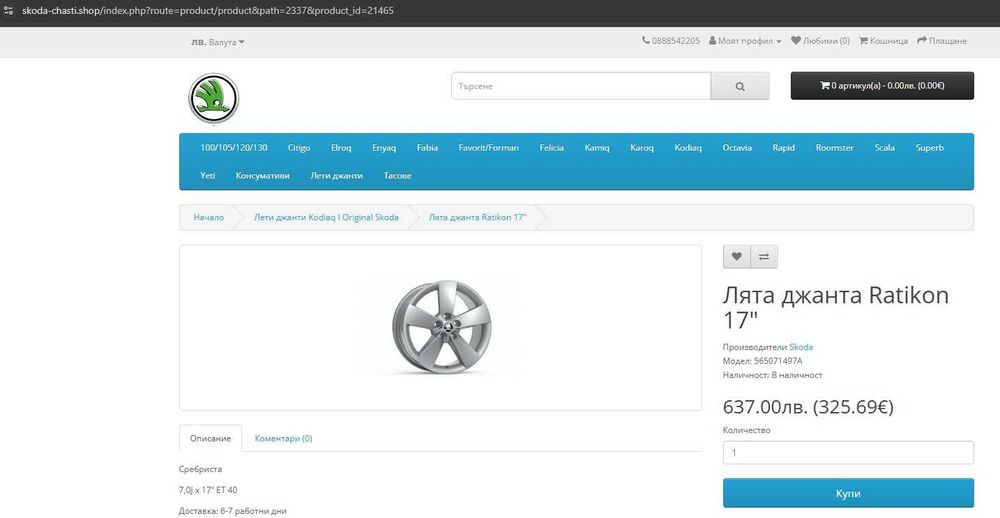Screen dimensions: 1000x518
Task: Open the Felicia menu category
Action: [x=552, y=147]
